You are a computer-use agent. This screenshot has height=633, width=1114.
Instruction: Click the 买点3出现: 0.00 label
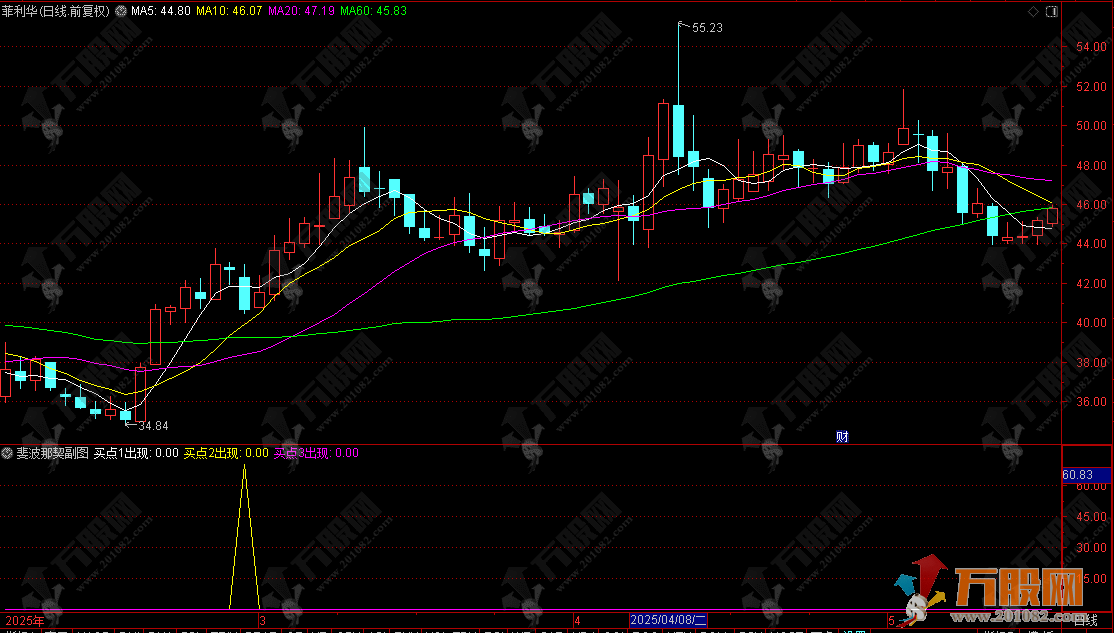coord(316,453)
